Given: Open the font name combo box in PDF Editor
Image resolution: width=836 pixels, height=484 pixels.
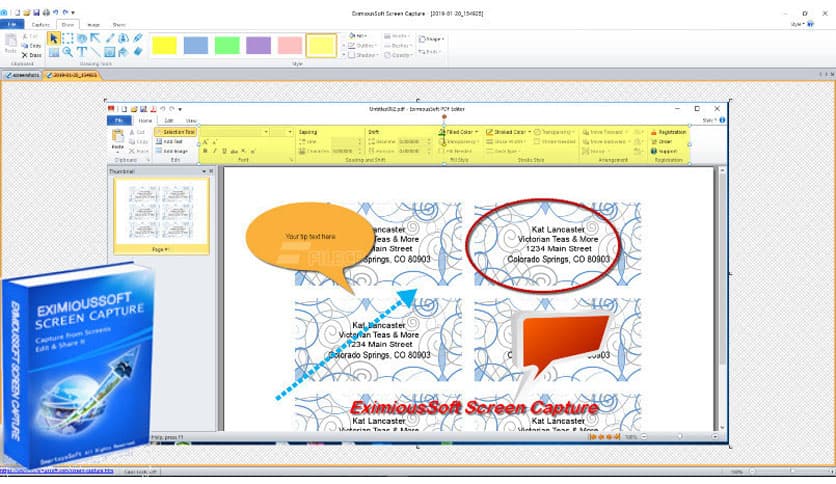Looking at the screenshot, I should (235, 132).
